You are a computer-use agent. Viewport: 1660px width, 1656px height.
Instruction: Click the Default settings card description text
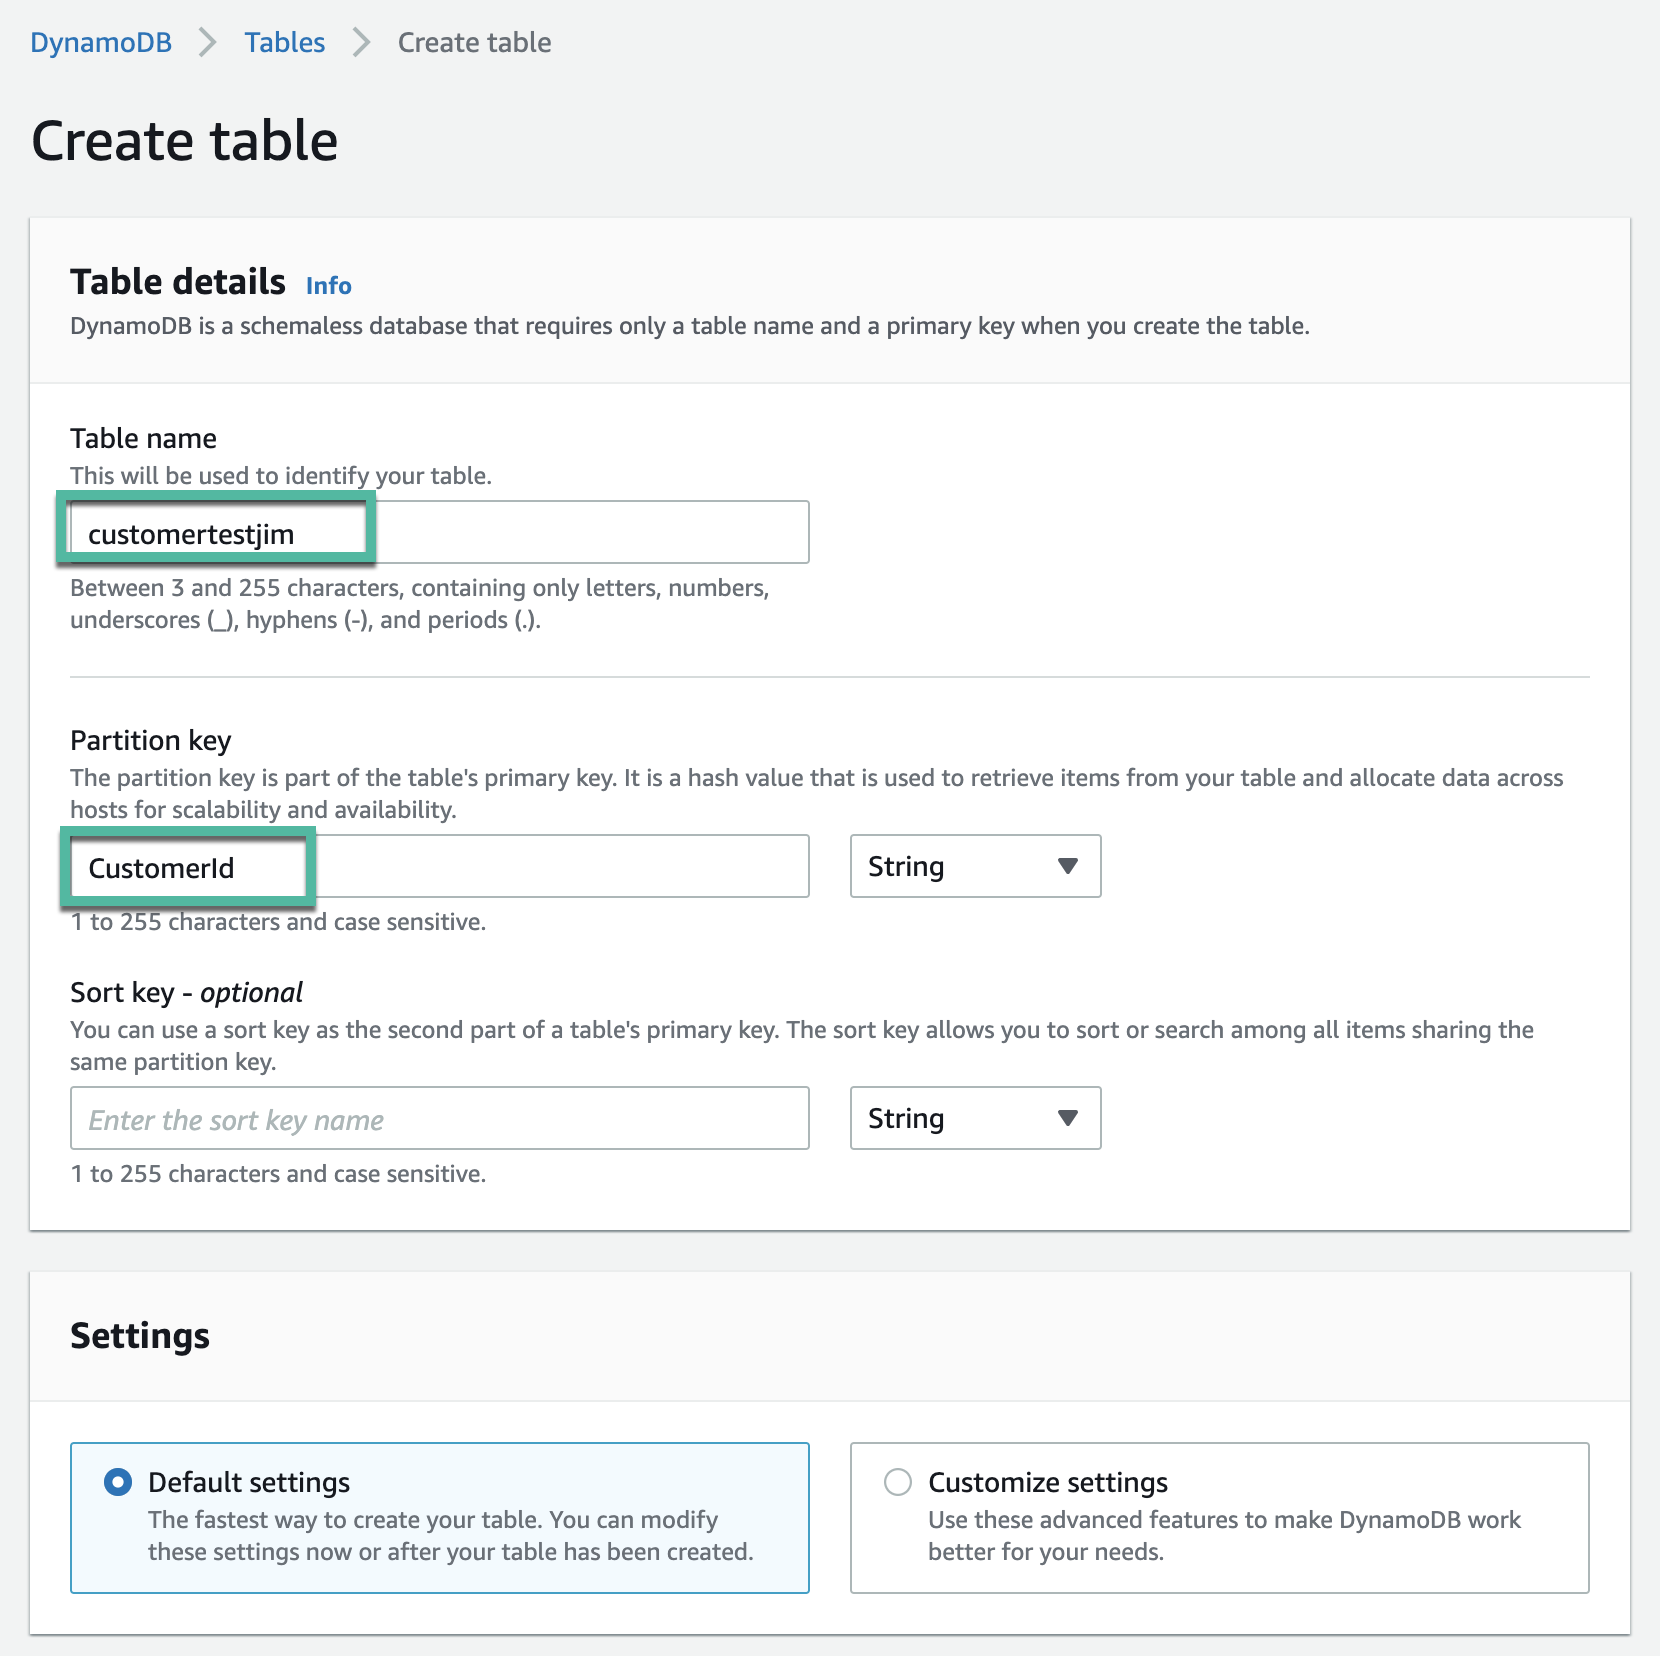(x=450, y=1536)
